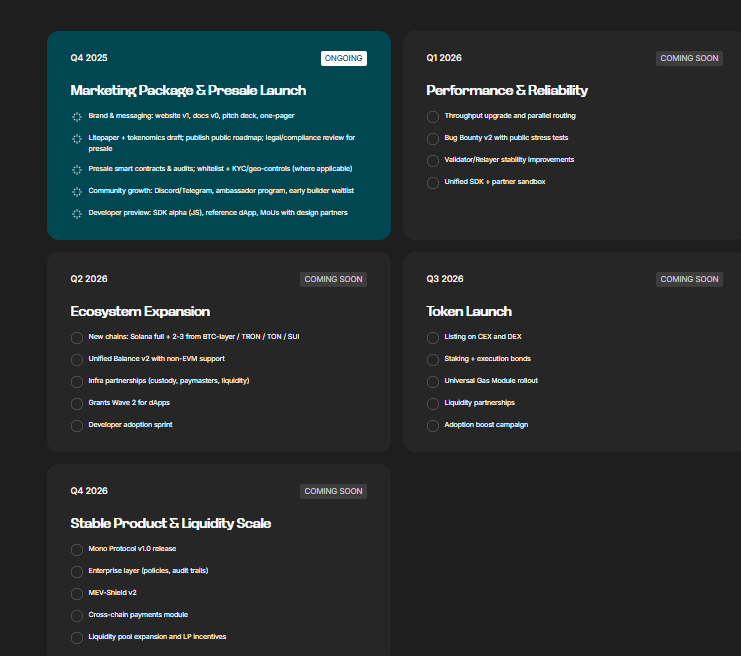Click the Performance & Reliability heading
The width and height of the screenshot is (741, 656).
click(x=507, y=90)
